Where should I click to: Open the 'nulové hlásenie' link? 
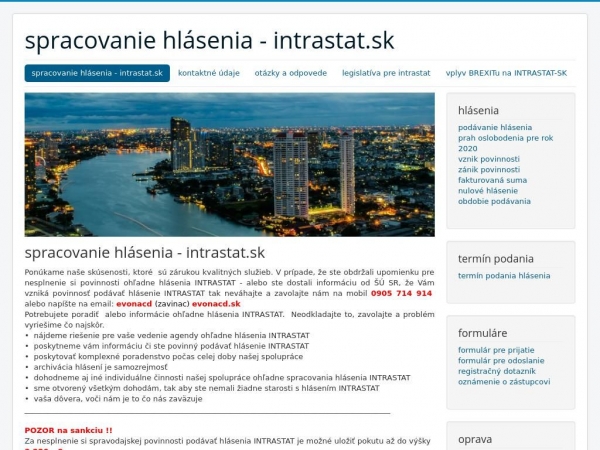[x=488, y=191]
